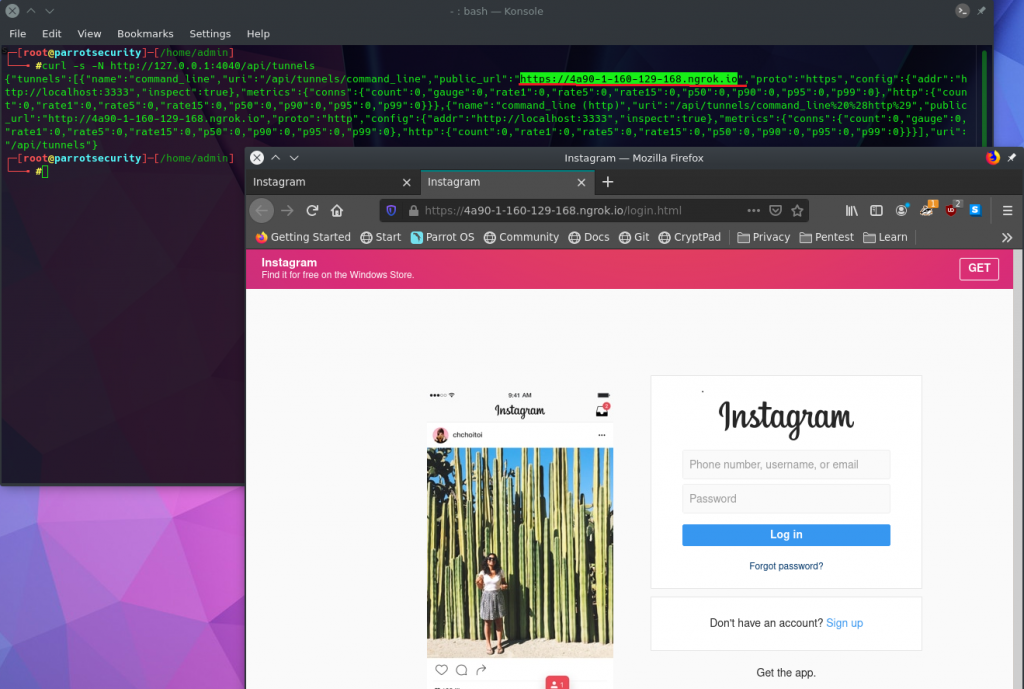Click the Firefox window's keep-below down arrow

(294, 157)
